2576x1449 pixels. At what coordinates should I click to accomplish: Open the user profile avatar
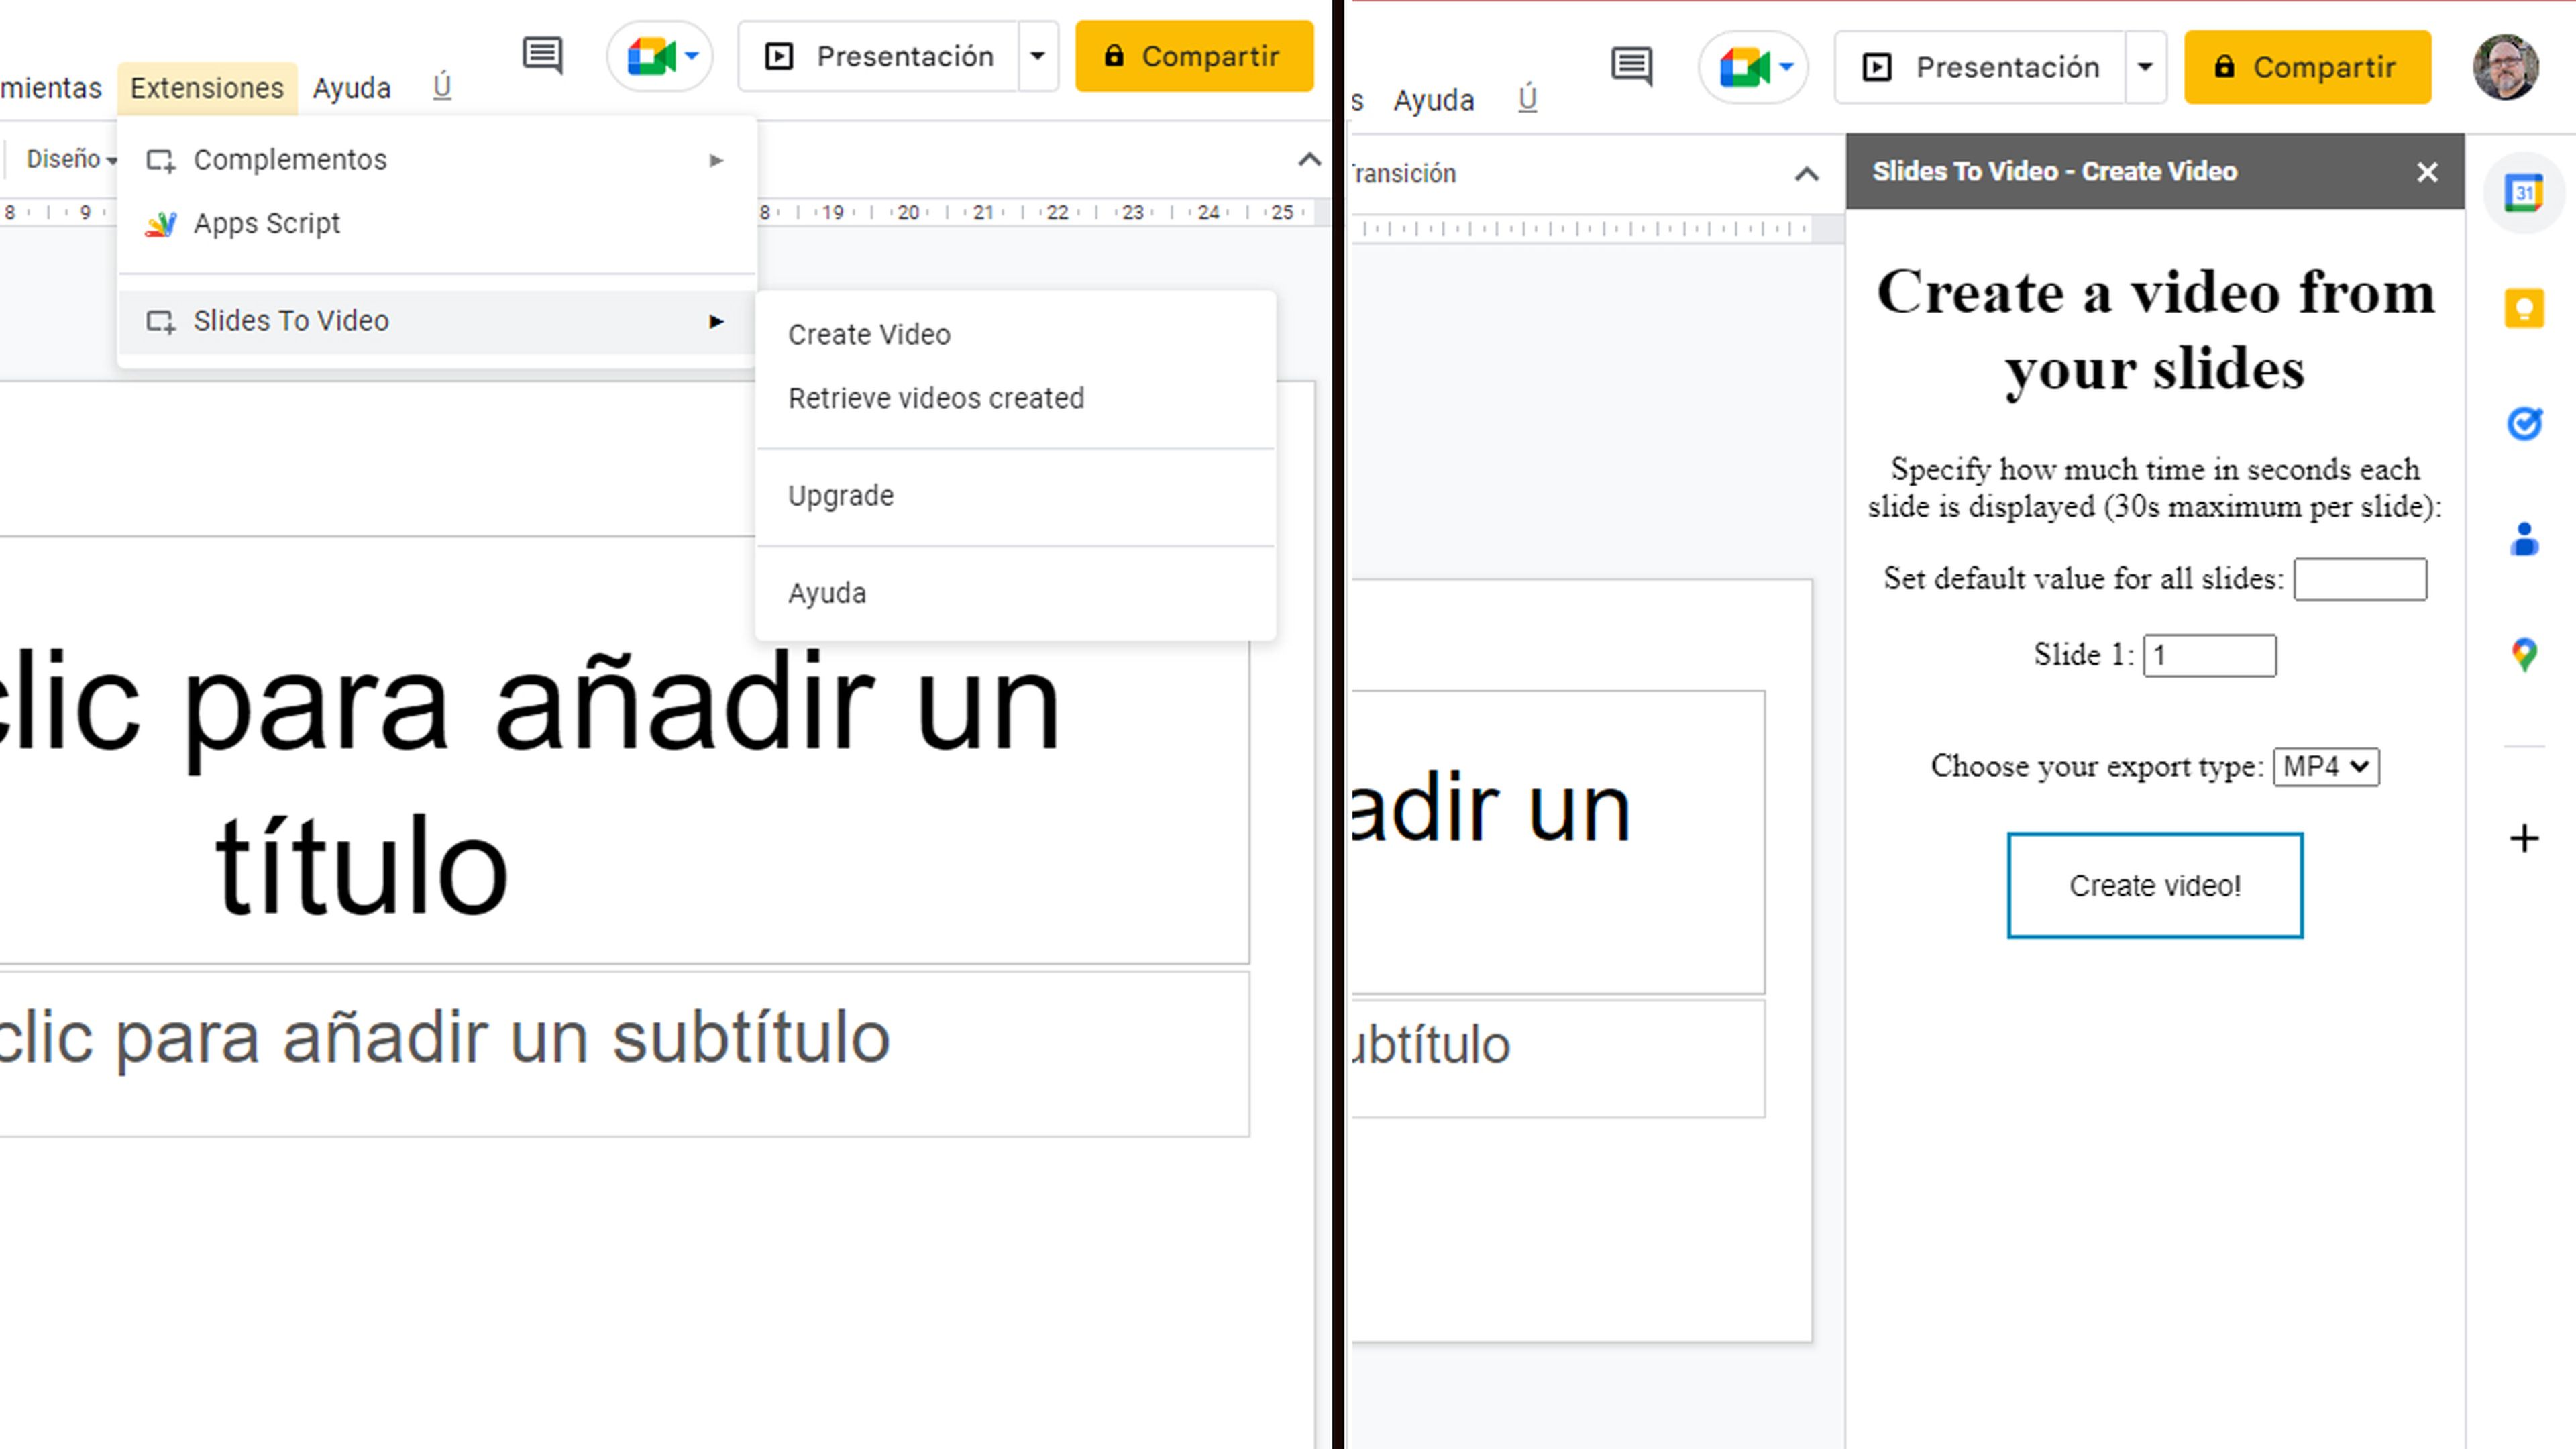2505,67
